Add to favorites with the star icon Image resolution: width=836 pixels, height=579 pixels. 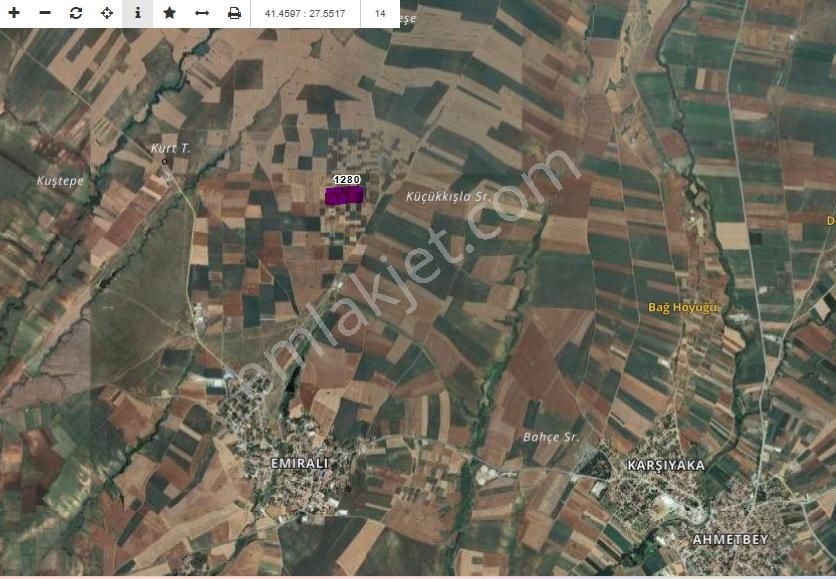(x=170, y=13)
